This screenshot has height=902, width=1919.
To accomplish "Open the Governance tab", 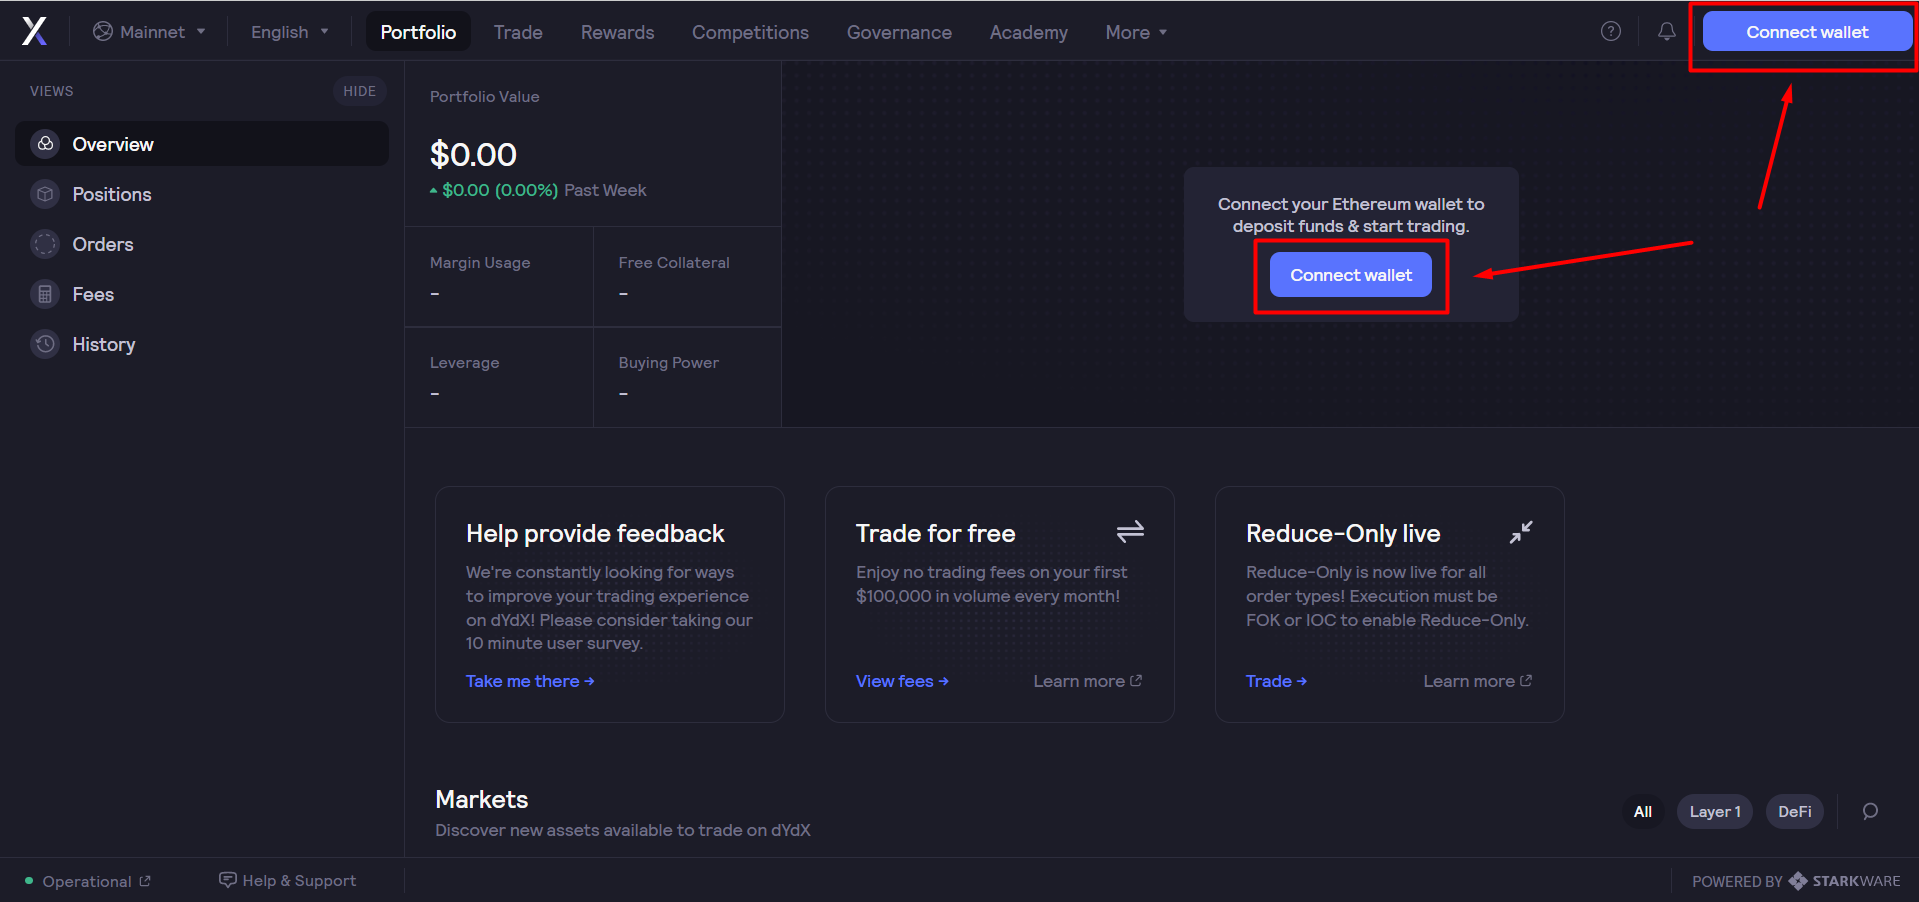I will (899, 32).
